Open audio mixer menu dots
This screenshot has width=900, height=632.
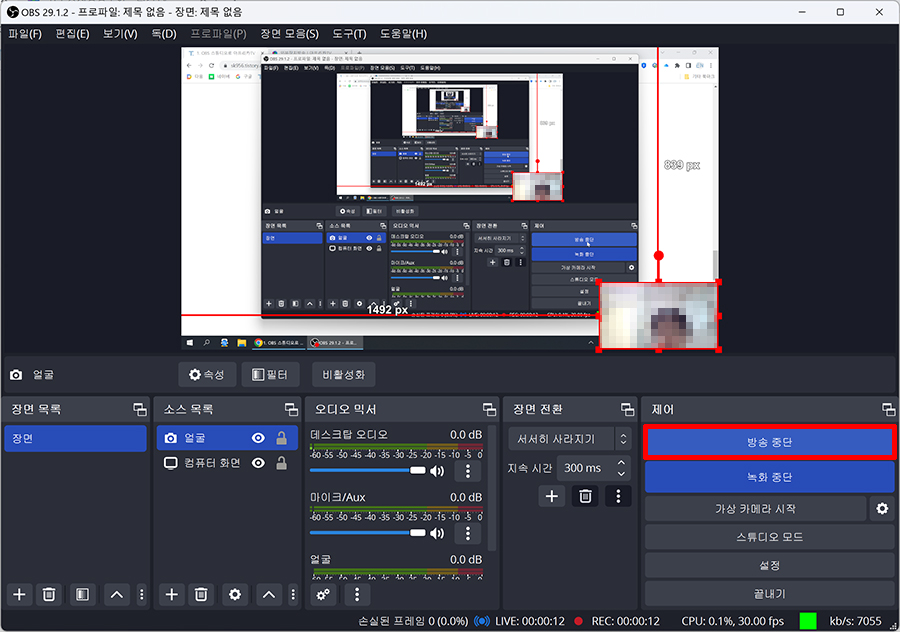(x=357, y=595)
